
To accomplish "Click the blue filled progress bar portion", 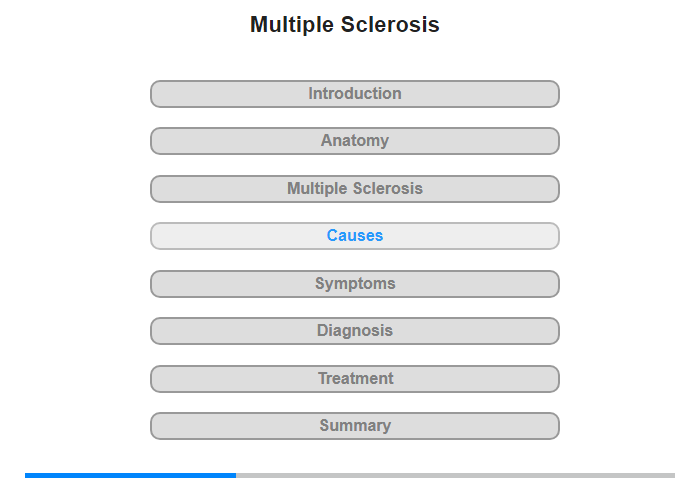I will tap(130, 476).
